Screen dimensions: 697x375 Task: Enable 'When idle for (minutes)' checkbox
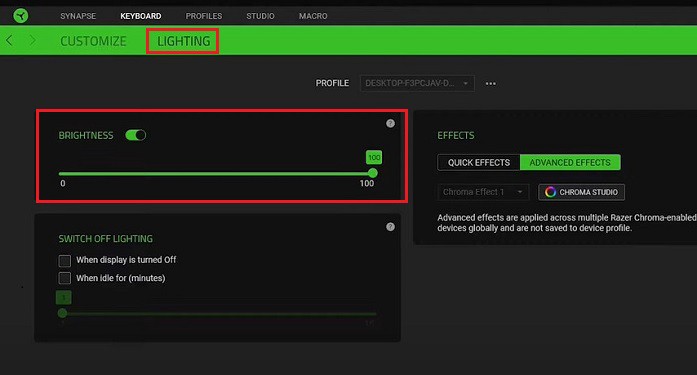[64, 278]
